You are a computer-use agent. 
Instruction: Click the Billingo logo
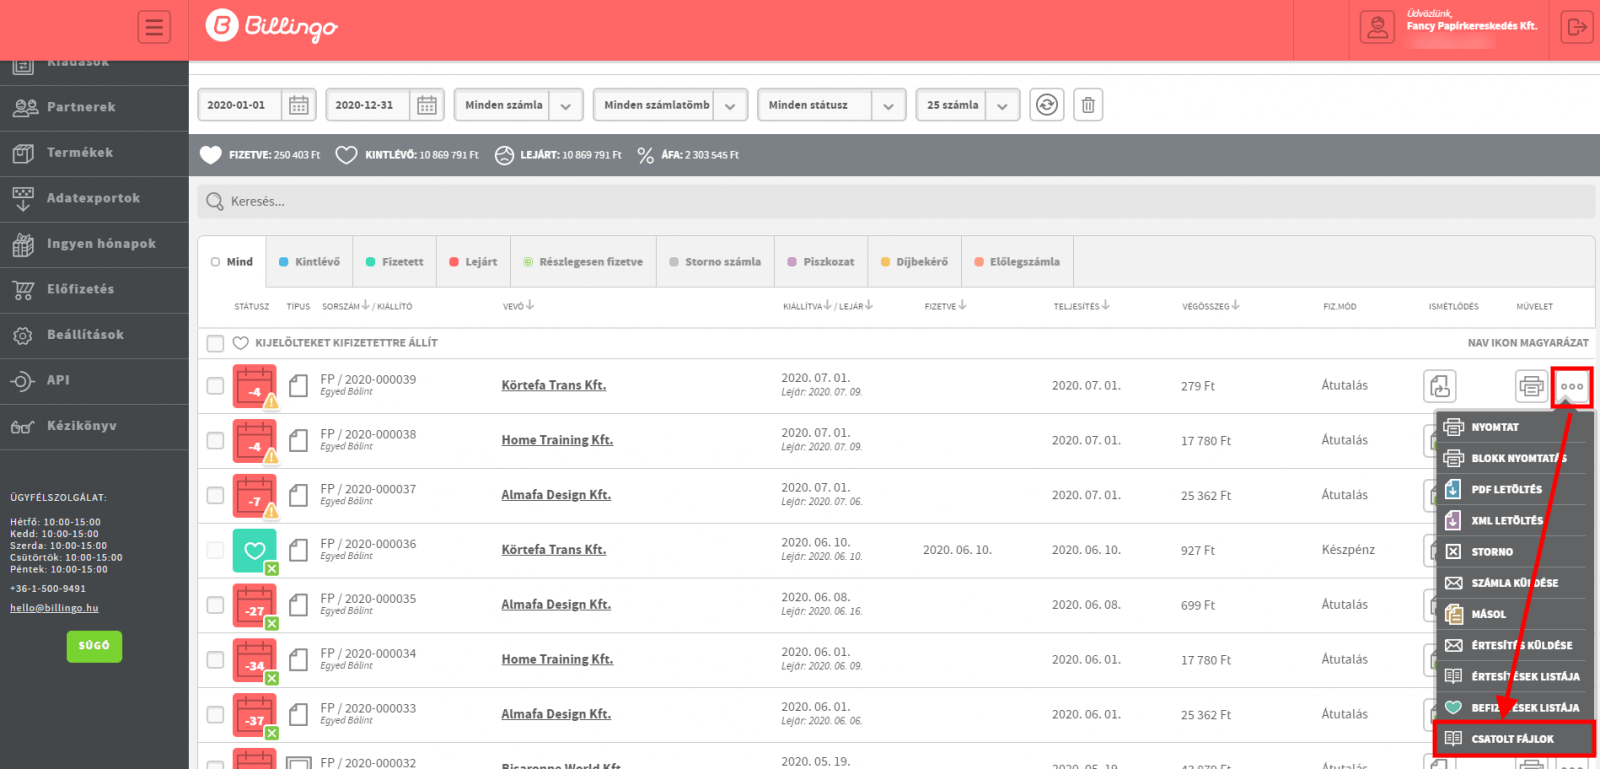pyautogui.click(x=272, y=26)
